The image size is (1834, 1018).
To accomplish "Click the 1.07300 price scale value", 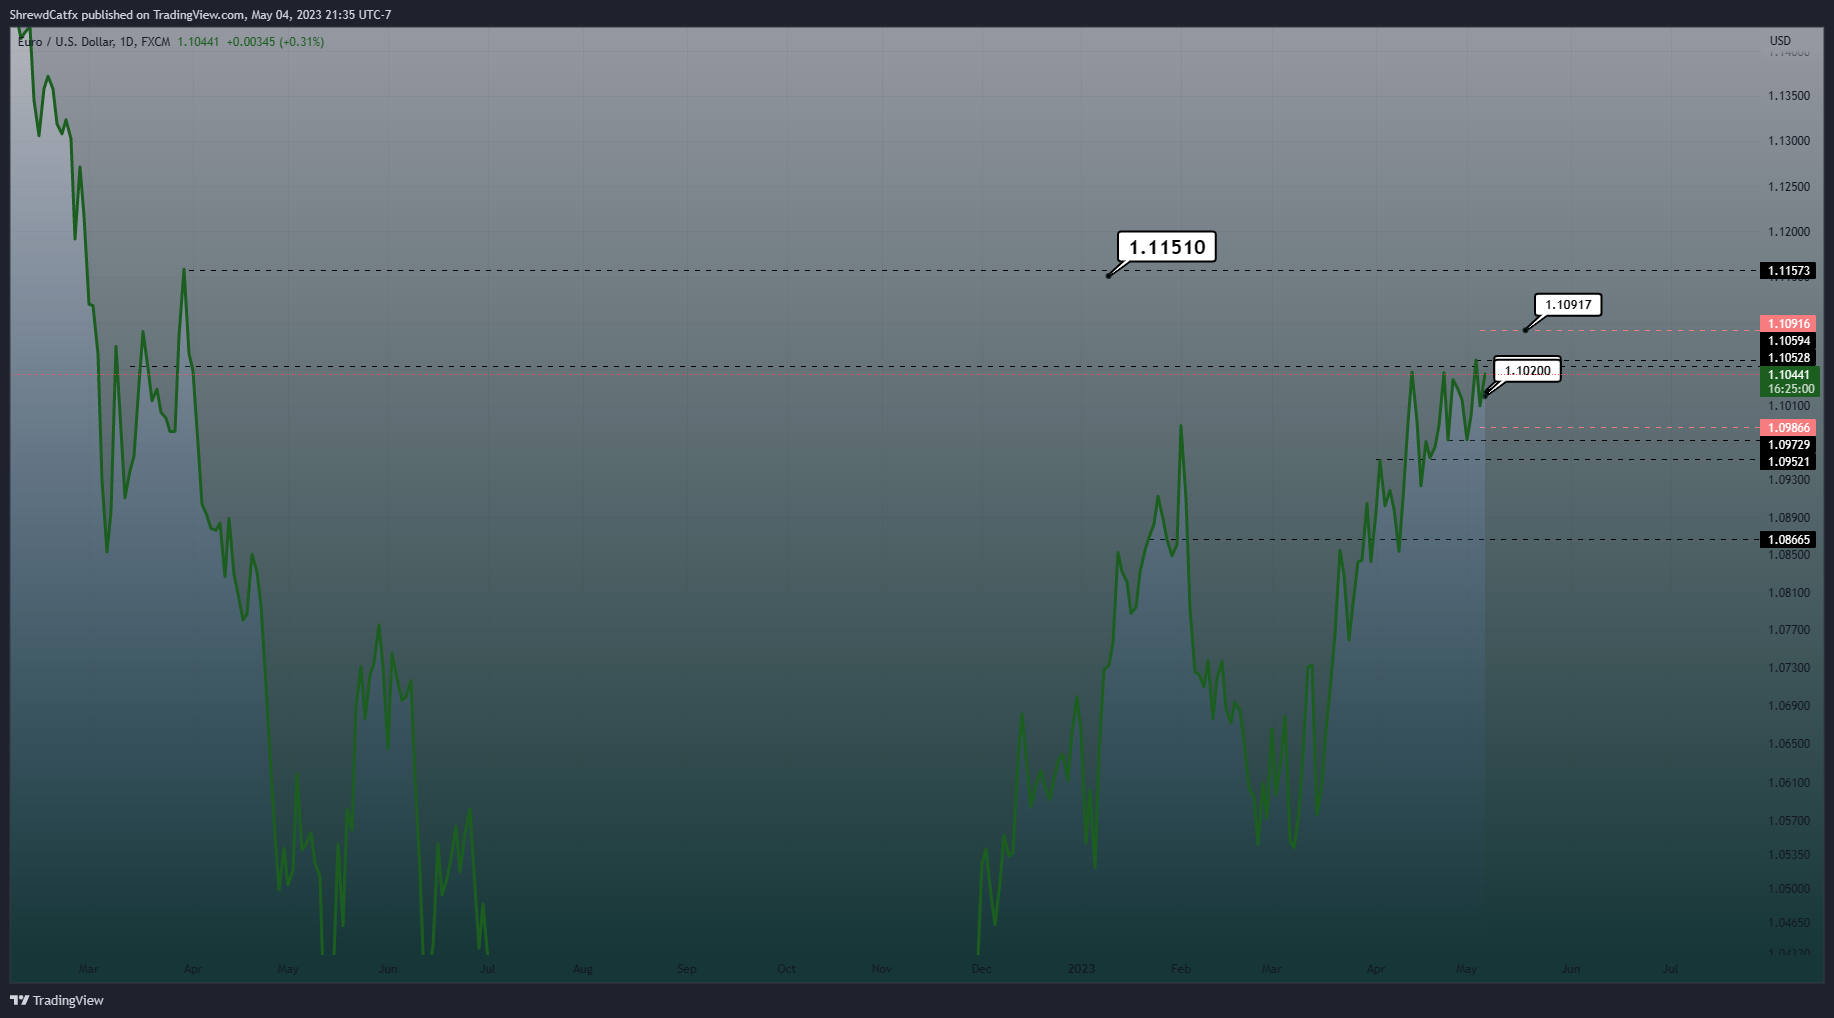I will pos(1788,668).
